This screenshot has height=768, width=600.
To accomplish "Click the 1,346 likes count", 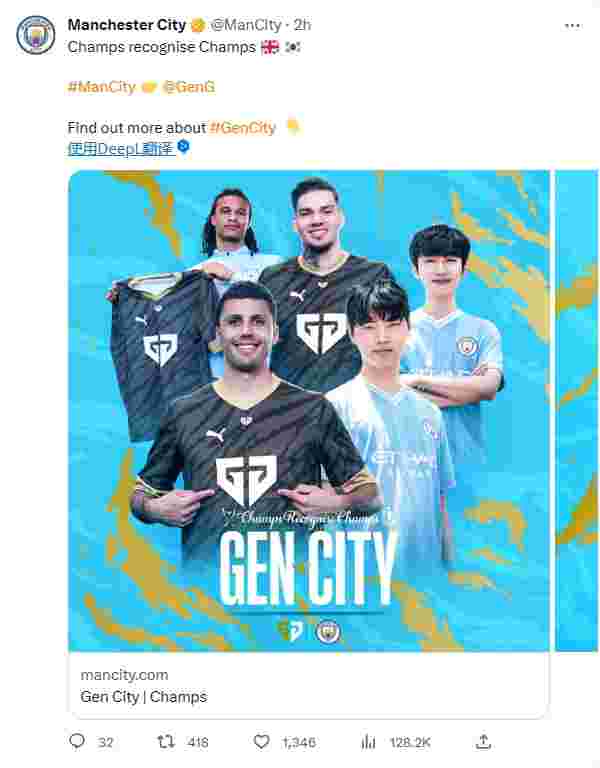I will pyautogui.click(x=299, y=743).
